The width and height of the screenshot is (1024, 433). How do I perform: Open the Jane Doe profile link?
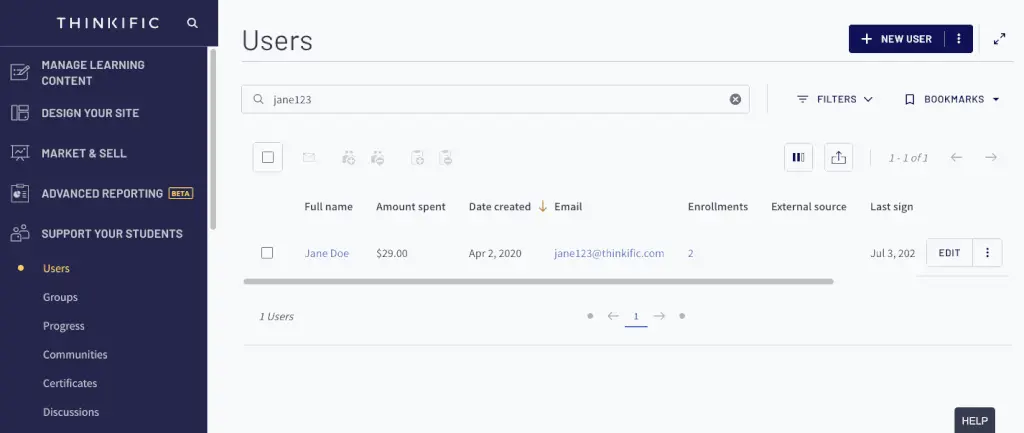(326, 253)
